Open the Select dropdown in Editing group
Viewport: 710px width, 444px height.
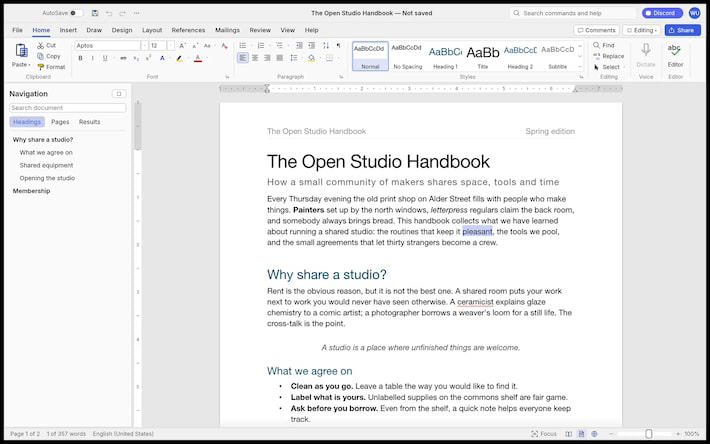609,67
